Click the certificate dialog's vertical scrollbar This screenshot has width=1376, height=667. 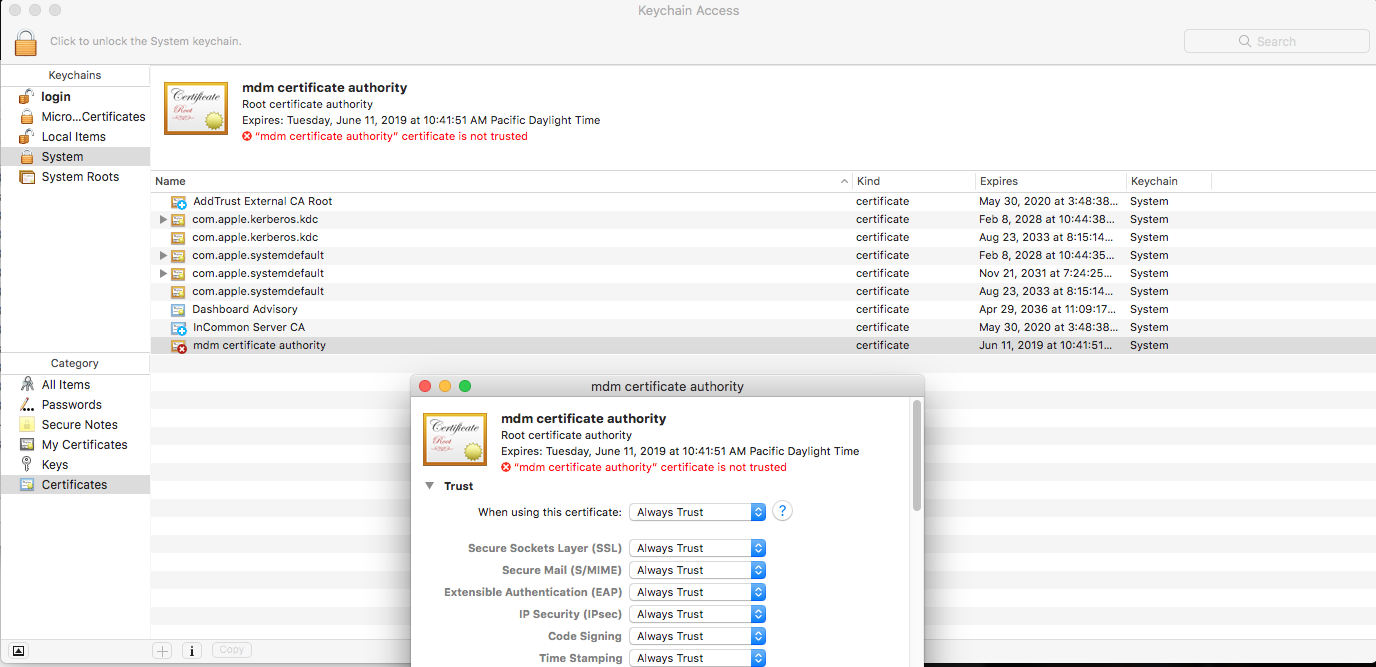click(x=917, y=455)
